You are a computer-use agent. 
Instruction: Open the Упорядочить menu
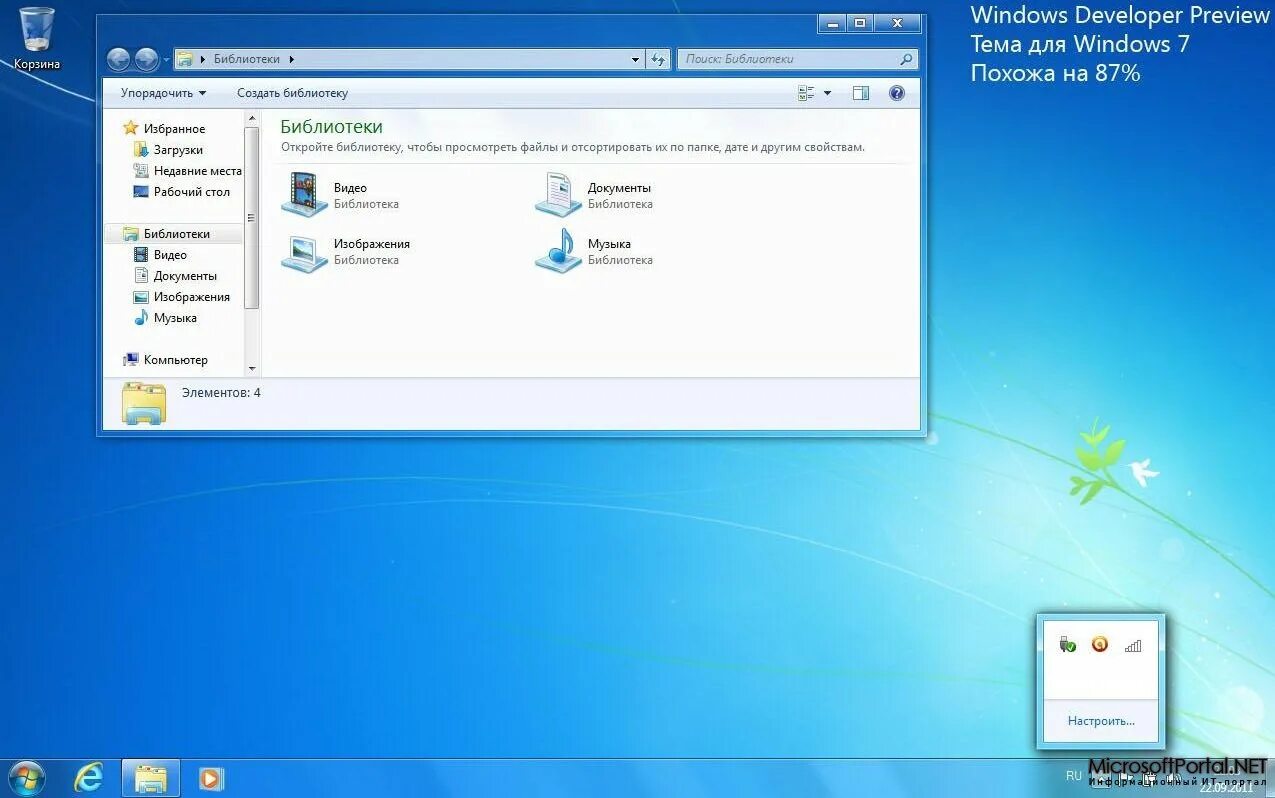pos(163,93)
